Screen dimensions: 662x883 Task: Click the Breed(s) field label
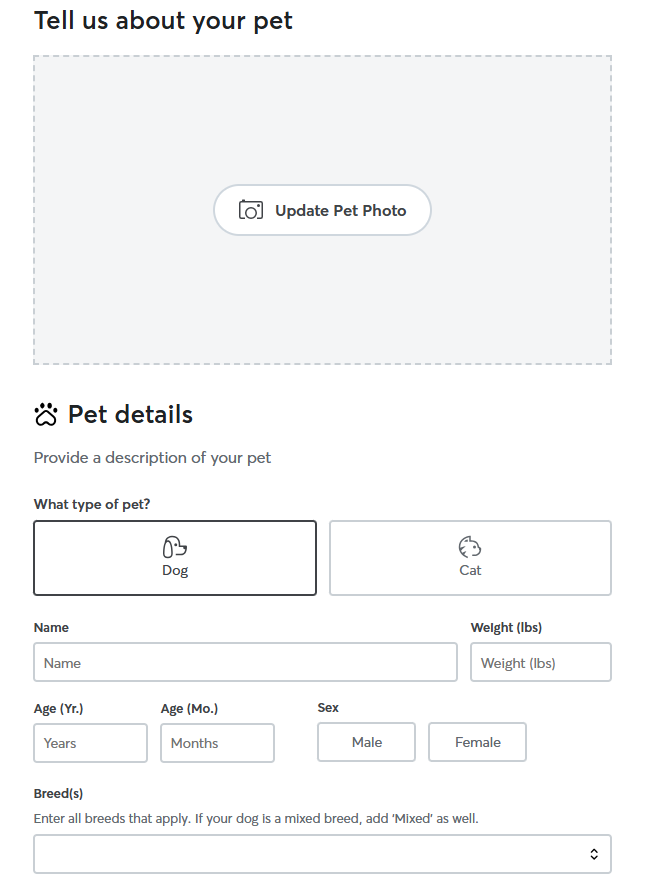pos(58,793)
